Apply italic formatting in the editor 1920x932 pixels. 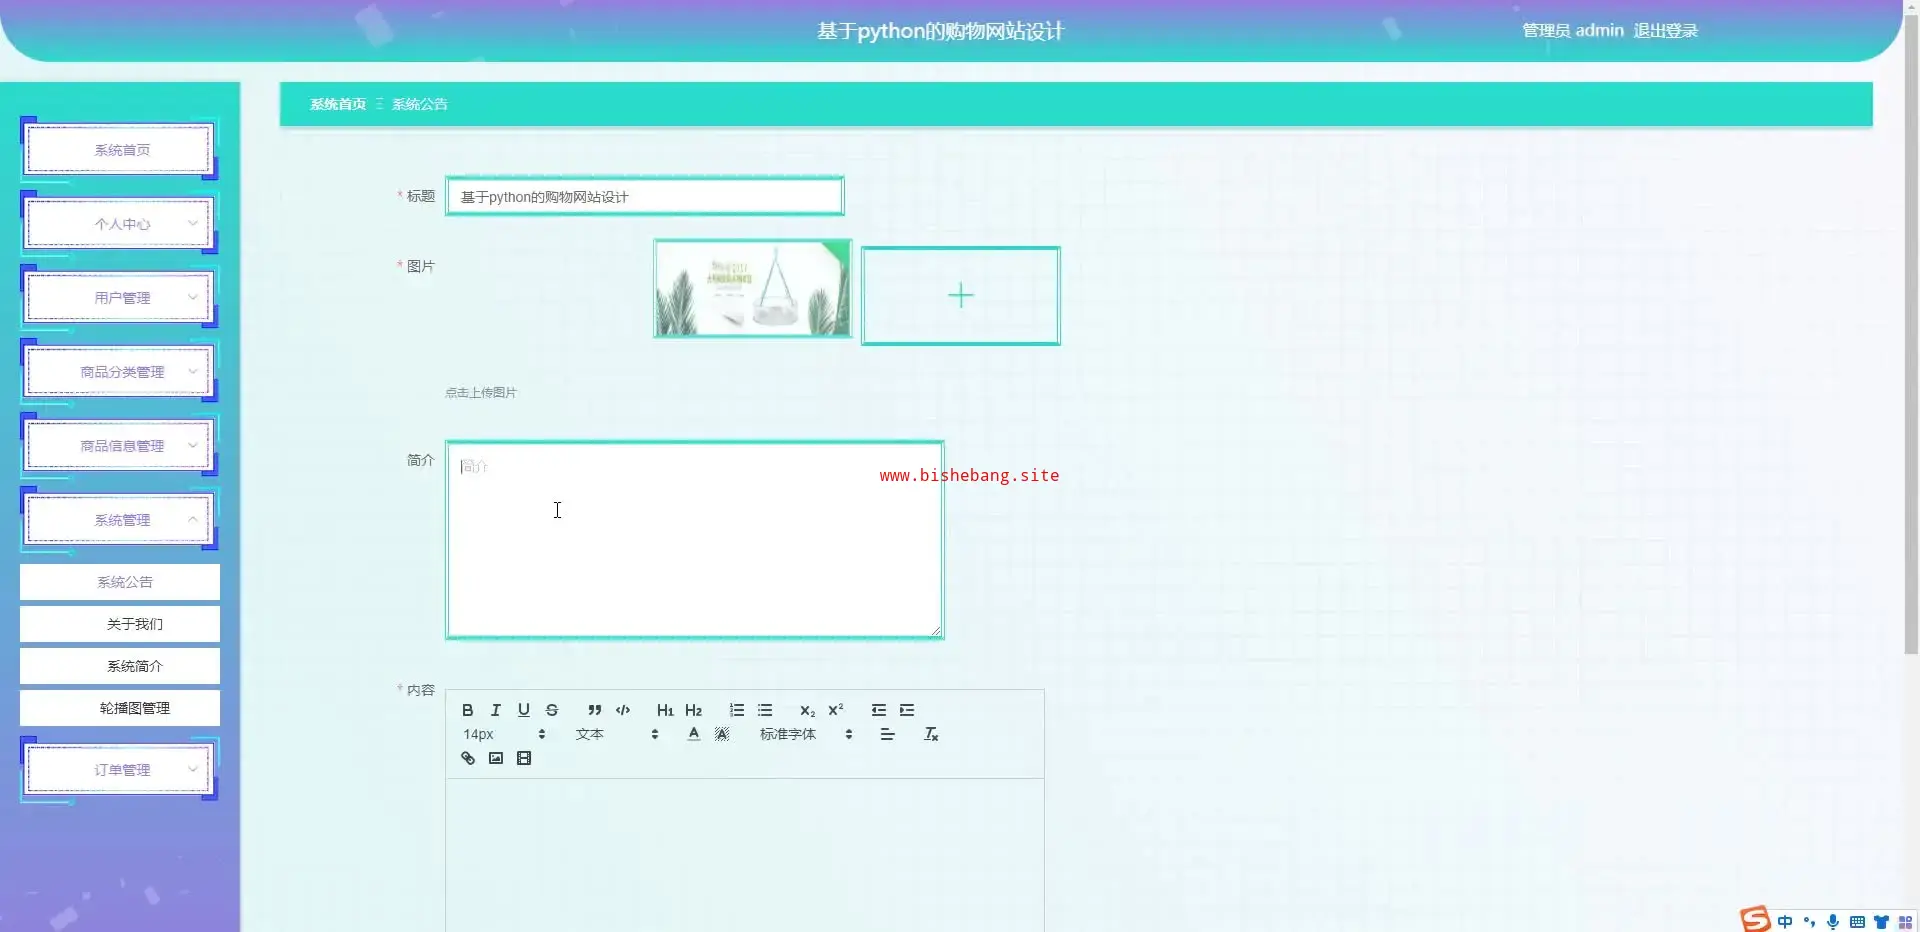(x=495, y=710)
